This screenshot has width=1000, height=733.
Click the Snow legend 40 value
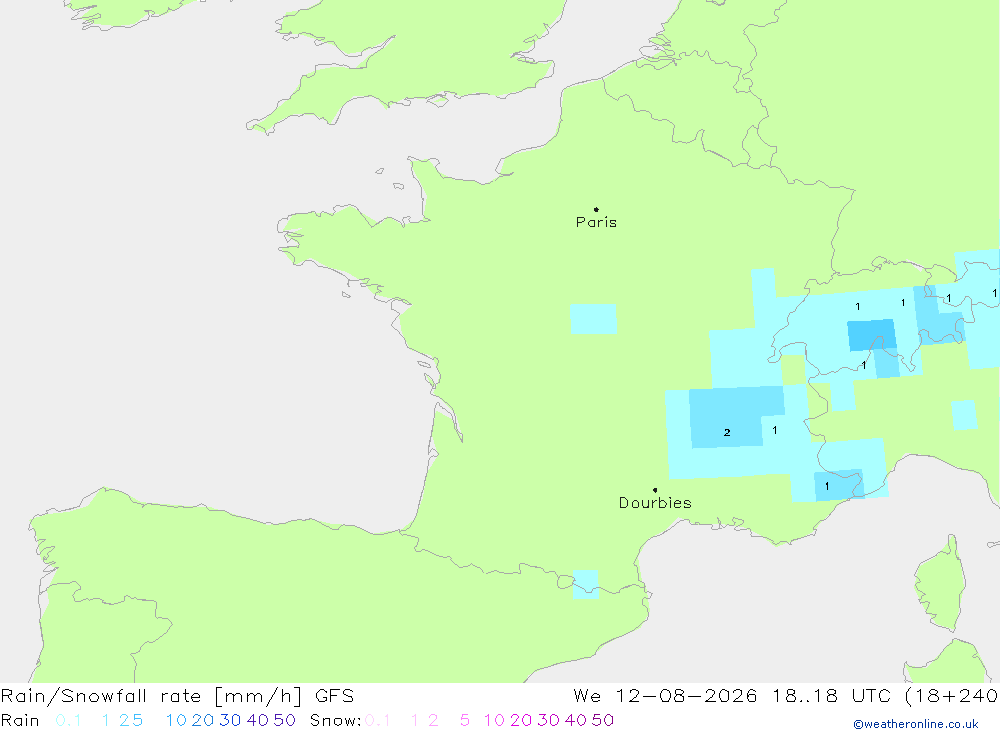point(576,720)
